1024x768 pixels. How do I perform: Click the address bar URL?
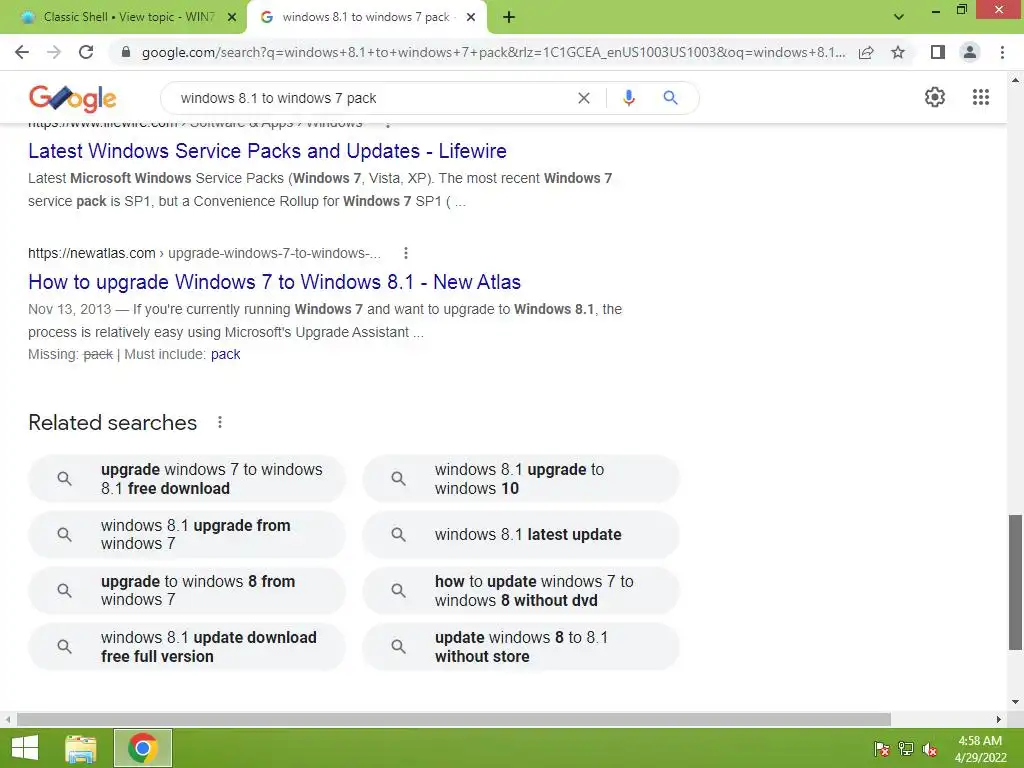493,52
